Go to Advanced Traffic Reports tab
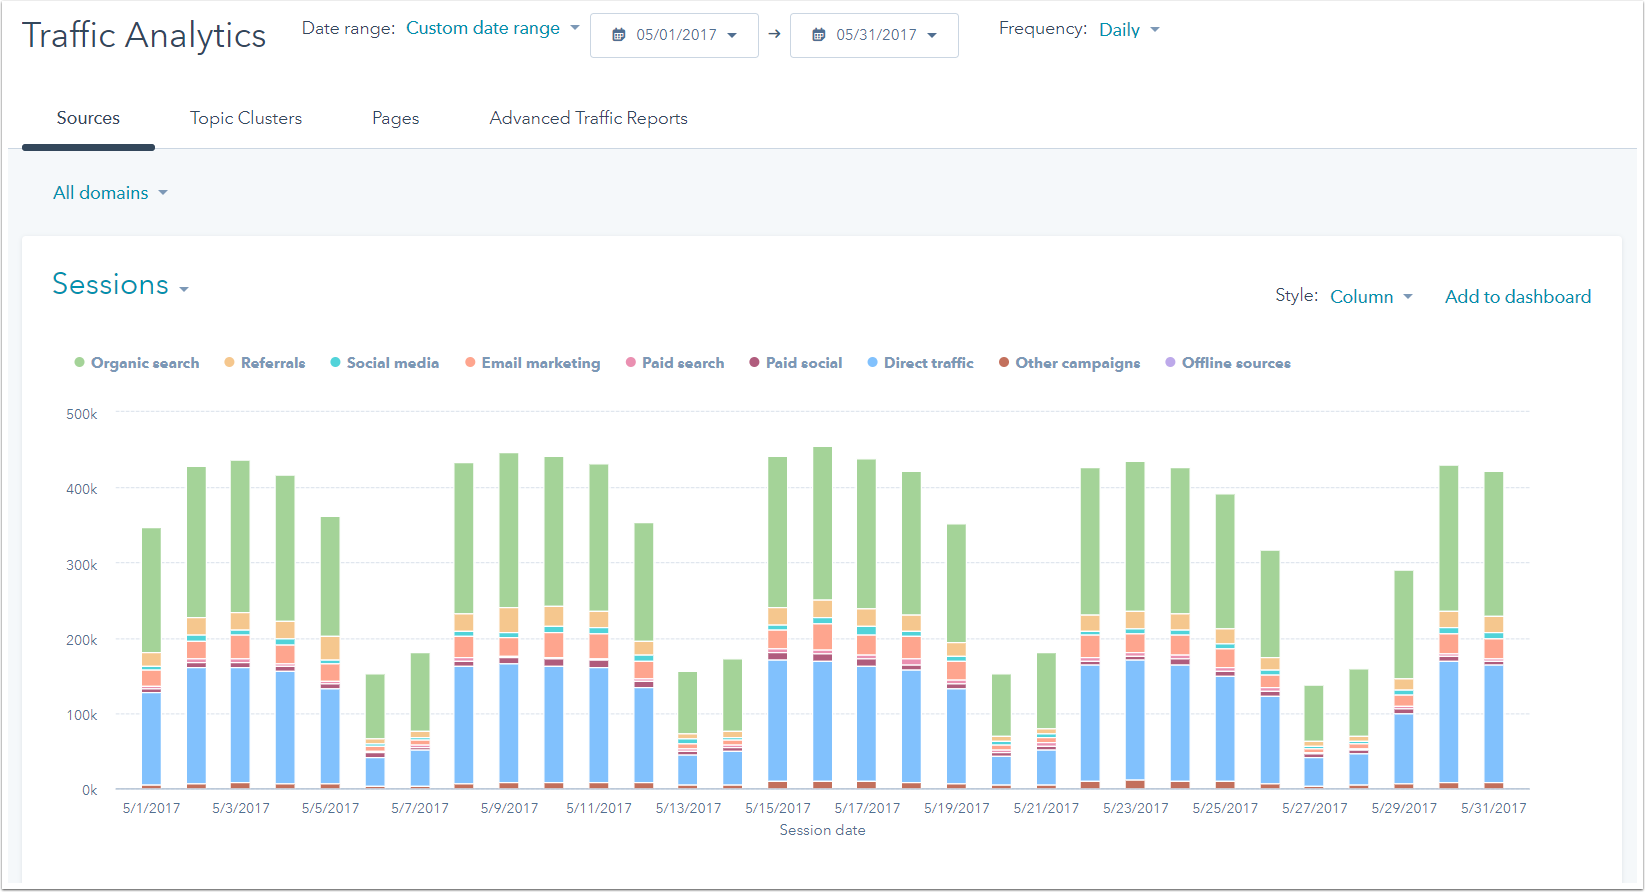 [588, 118]
